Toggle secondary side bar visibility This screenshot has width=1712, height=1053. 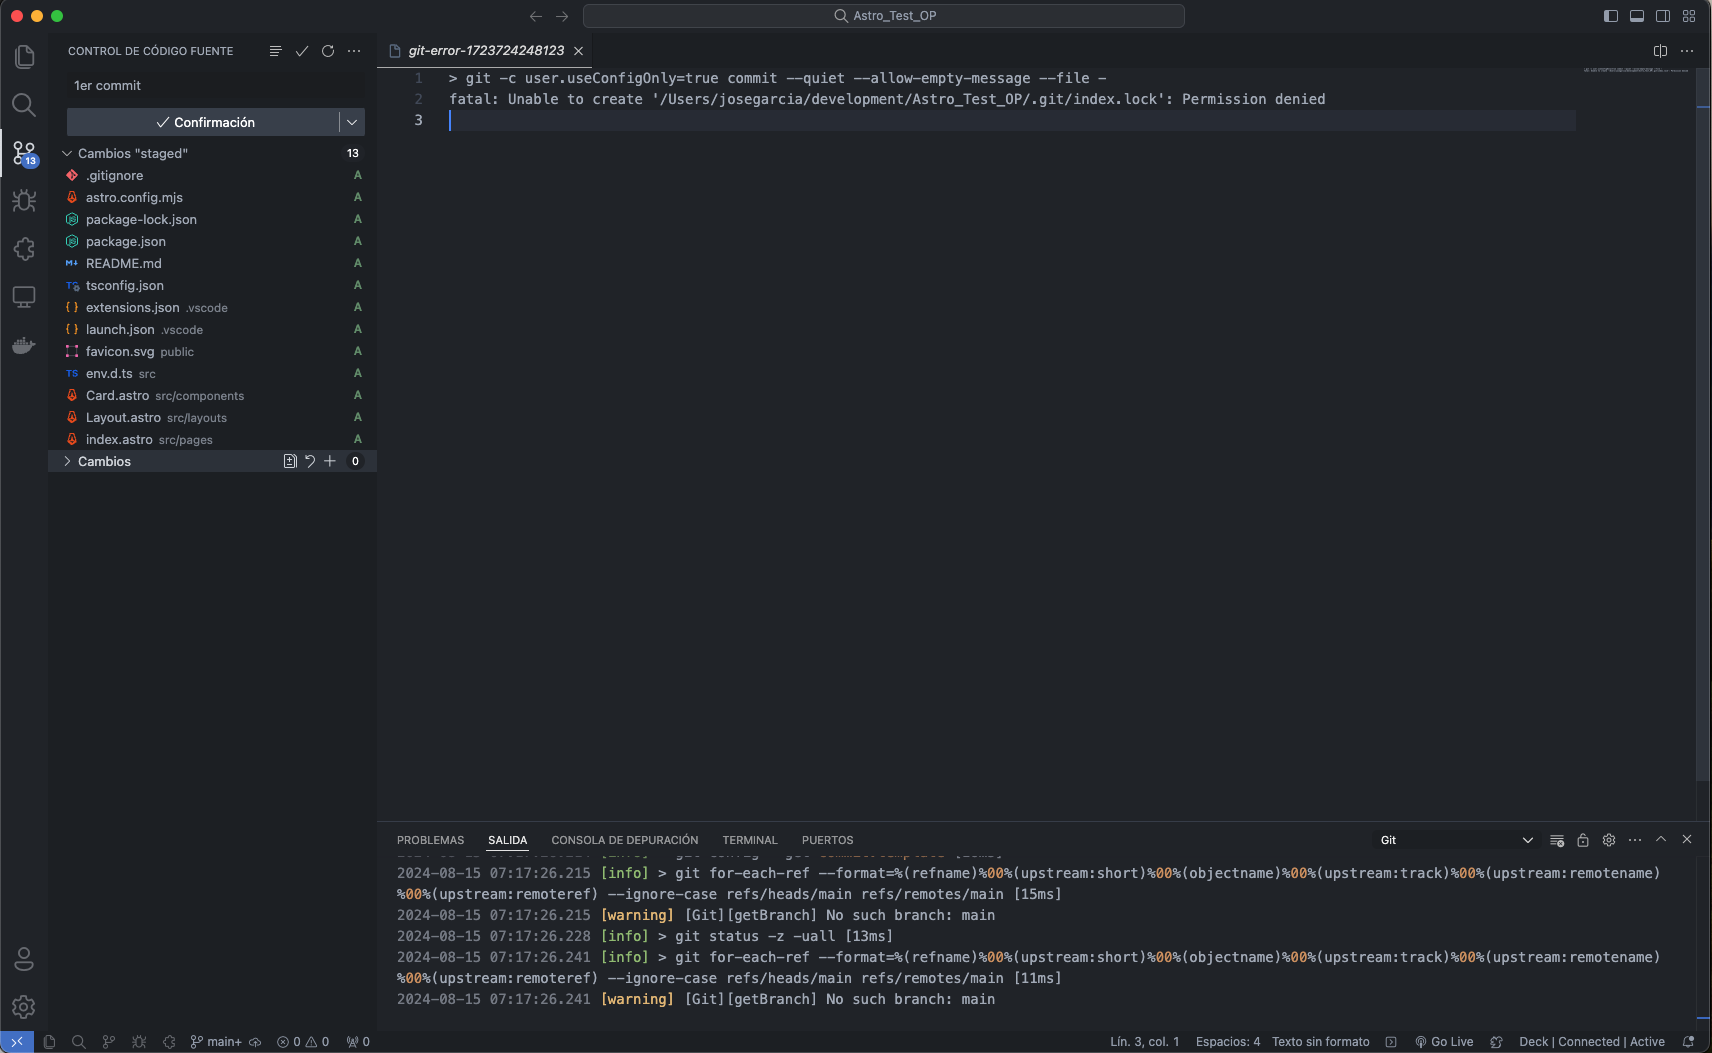coord(1663,16)
